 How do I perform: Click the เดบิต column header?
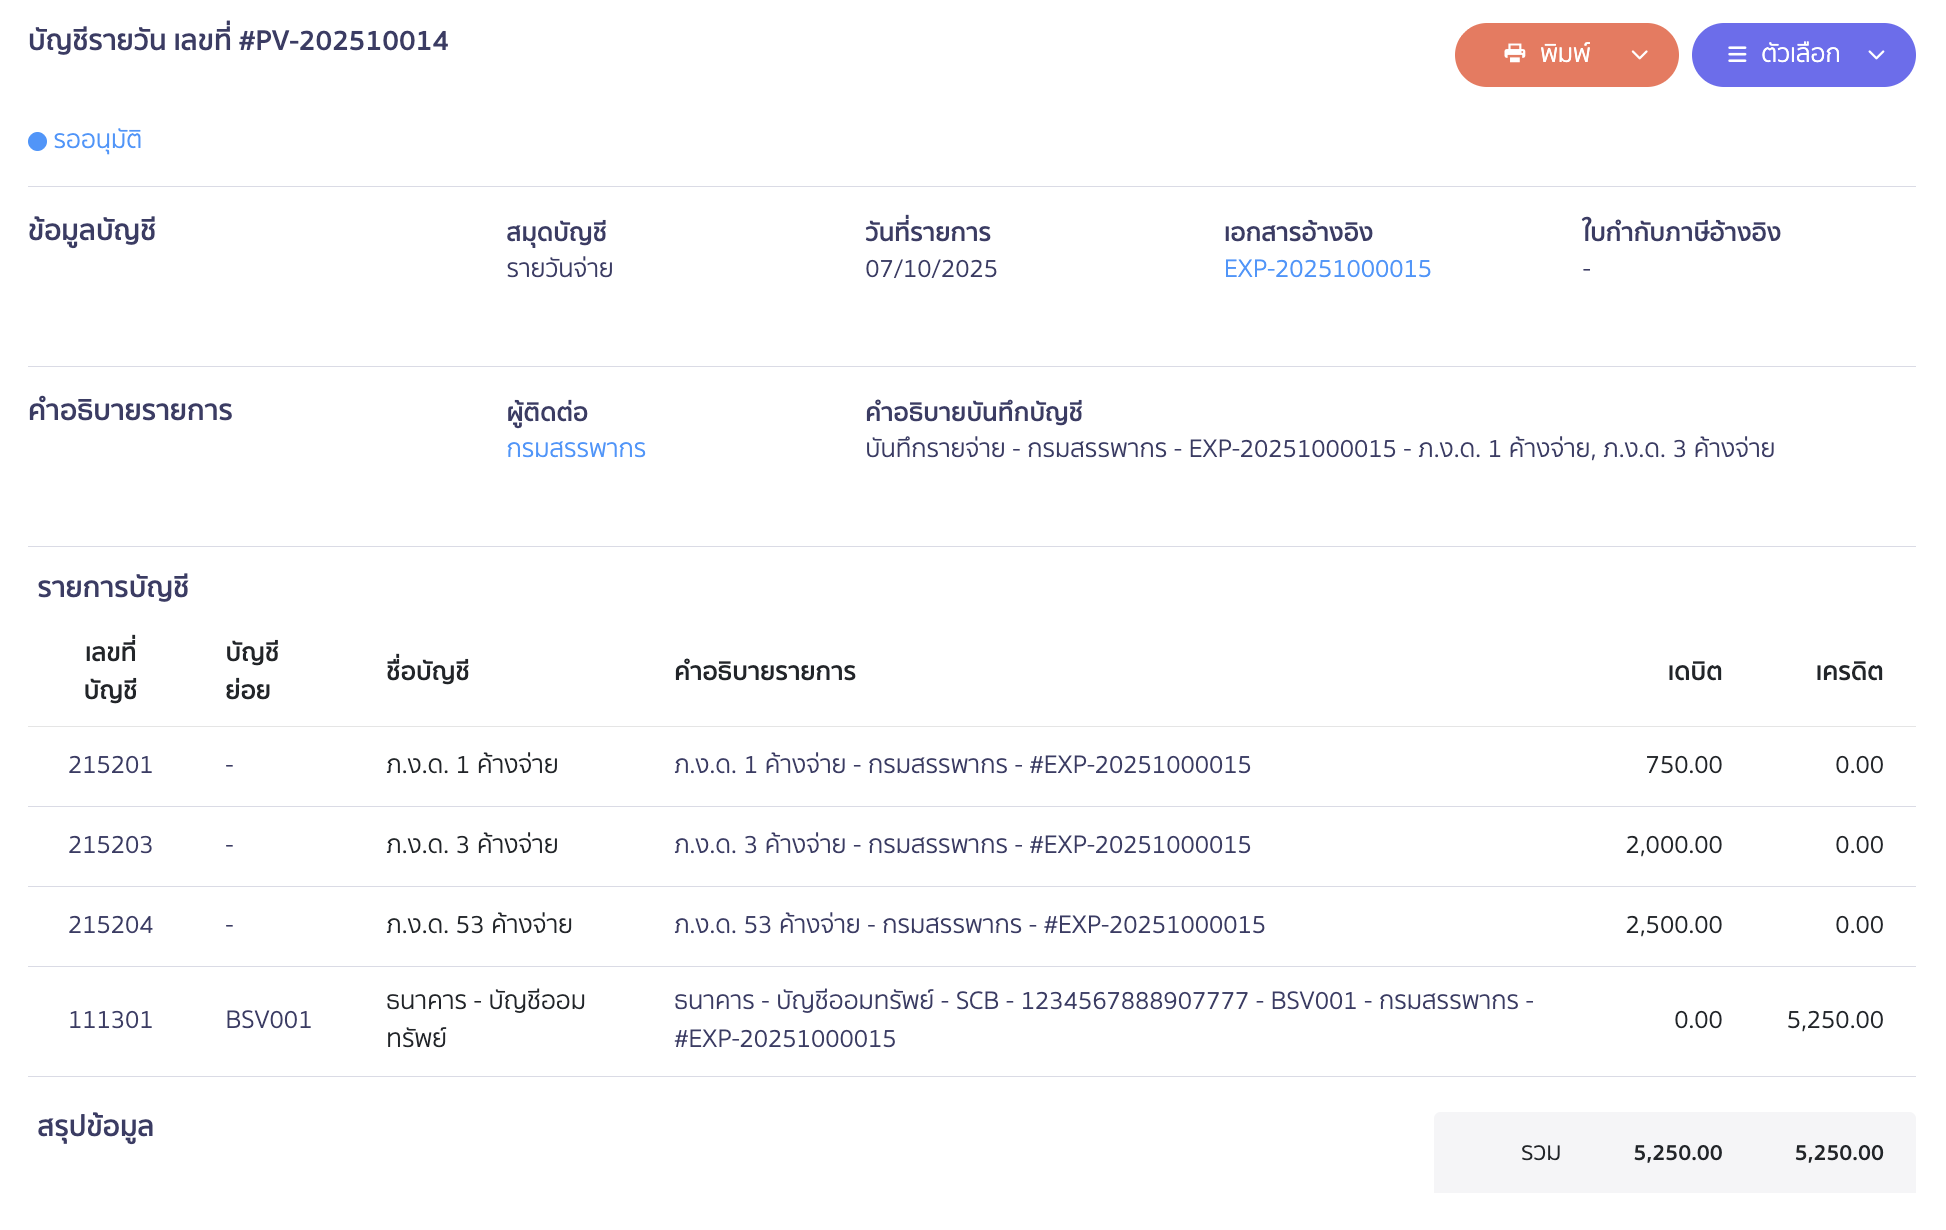tap(1694, 672)
